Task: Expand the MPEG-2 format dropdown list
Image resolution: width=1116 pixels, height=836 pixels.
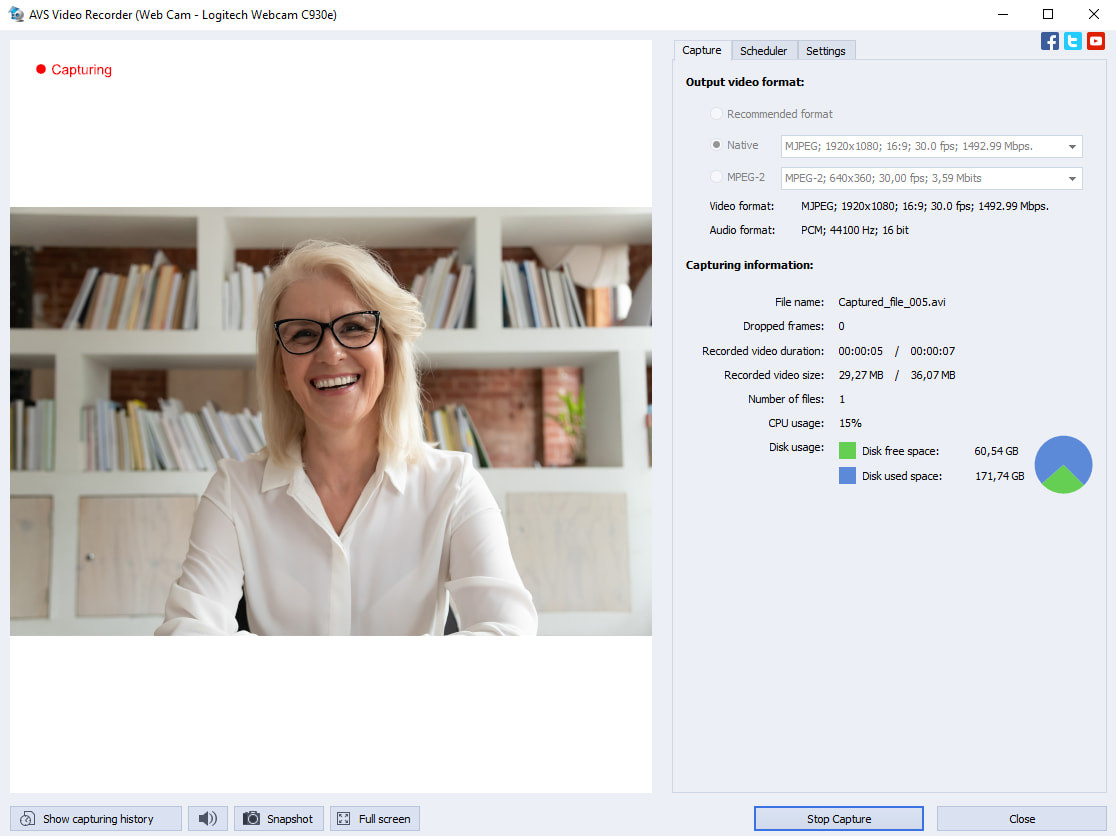Action: click(x=1073, y=178)
